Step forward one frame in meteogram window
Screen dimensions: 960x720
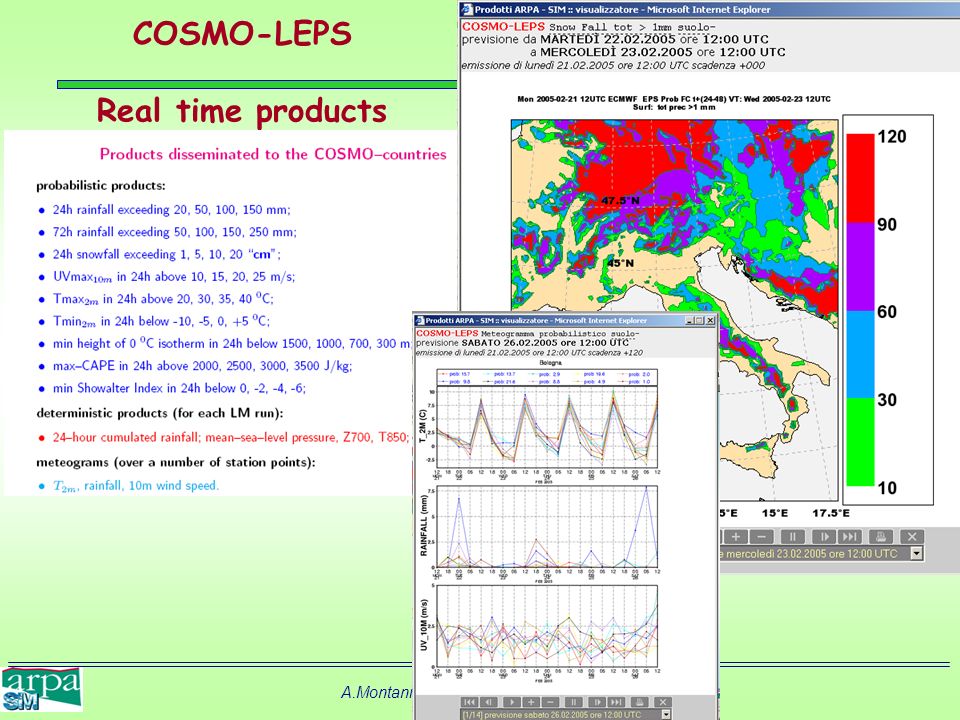(x=596, y=702)
